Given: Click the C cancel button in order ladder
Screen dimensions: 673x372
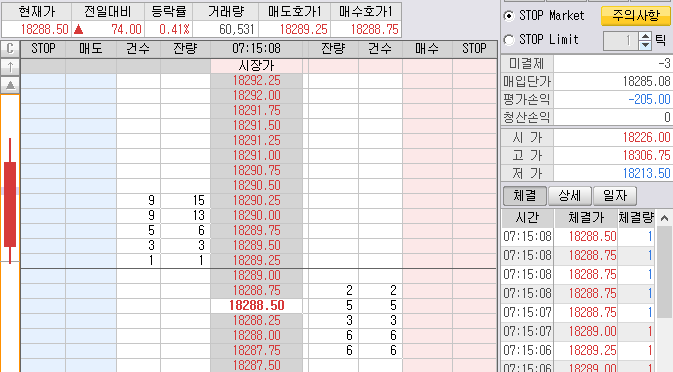Looking at the screenshot, I should [x=10, y=48].
